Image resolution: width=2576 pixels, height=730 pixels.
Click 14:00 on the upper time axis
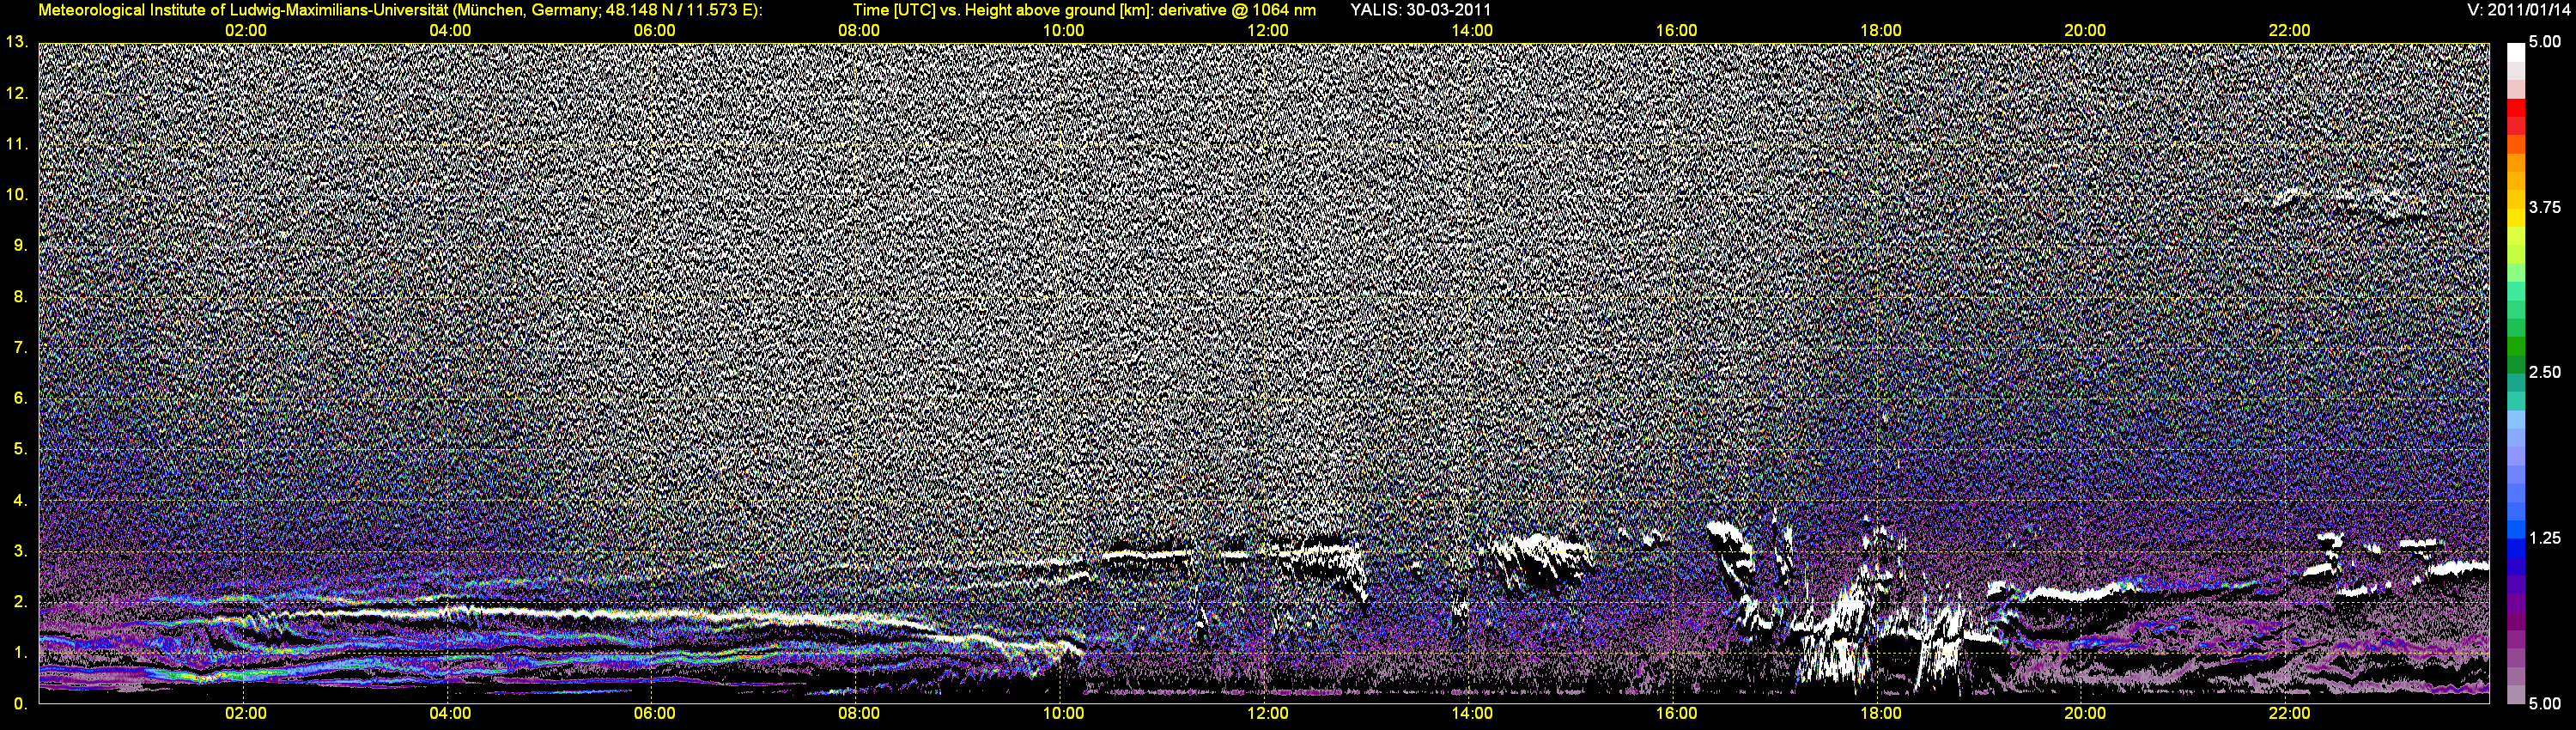(1472, 31)
